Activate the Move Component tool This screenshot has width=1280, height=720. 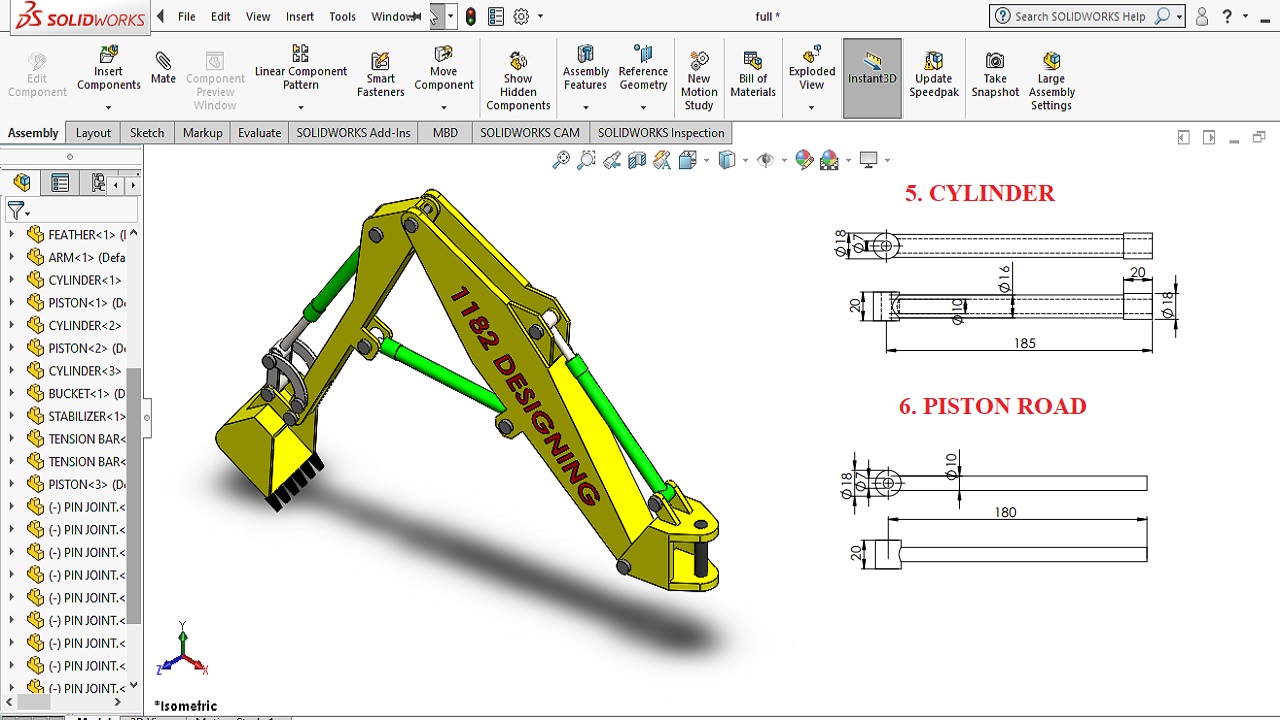coord(443,68)
